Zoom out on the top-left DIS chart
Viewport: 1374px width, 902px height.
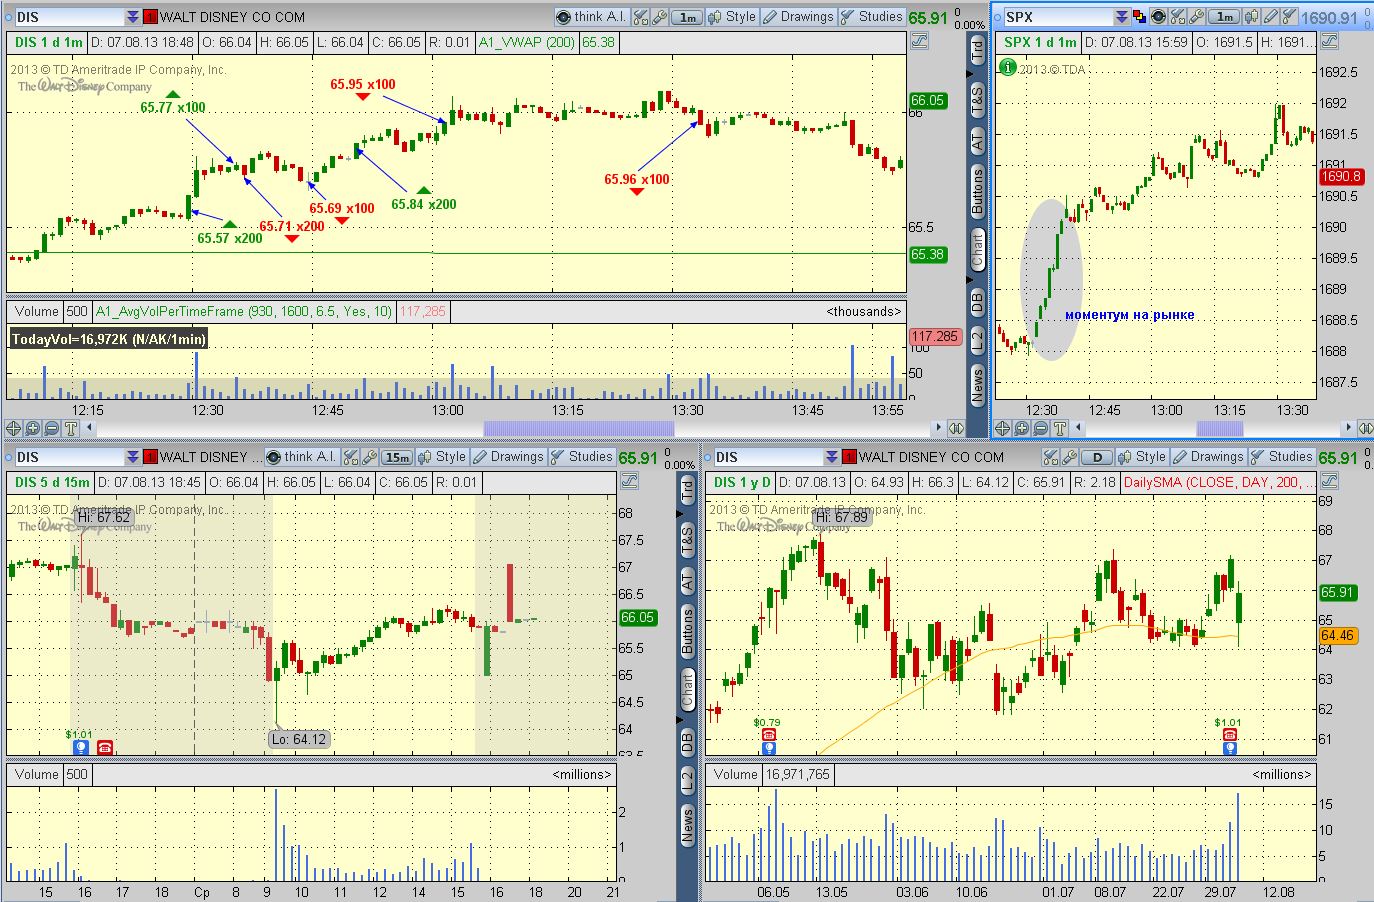[x=52, y=428]
